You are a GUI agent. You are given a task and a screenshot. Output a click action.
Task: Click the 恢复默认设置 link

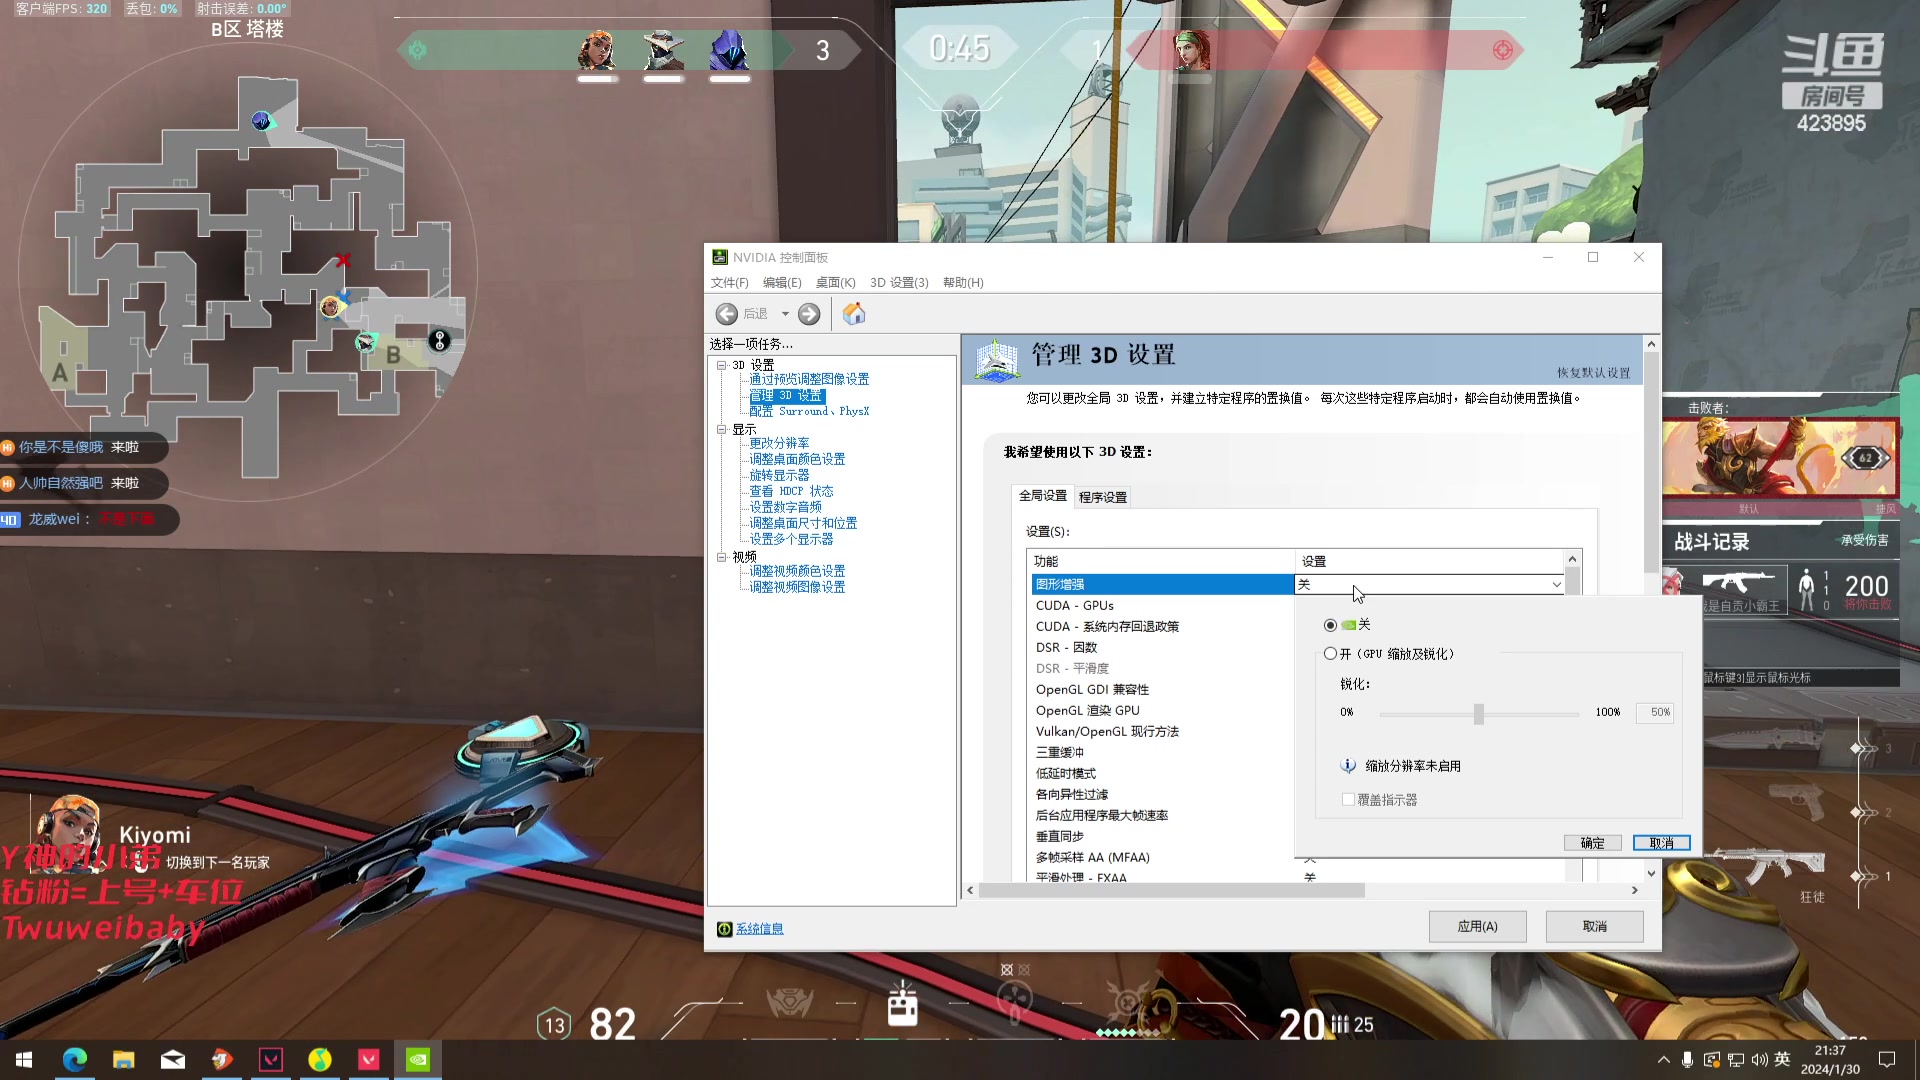coord(1593,373)
